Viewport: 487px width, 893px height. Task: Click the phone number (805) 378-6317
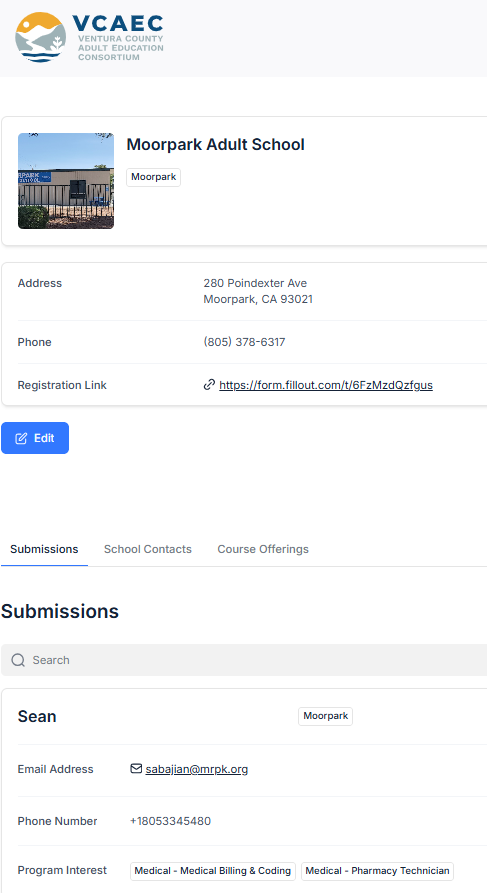(244, 342)
